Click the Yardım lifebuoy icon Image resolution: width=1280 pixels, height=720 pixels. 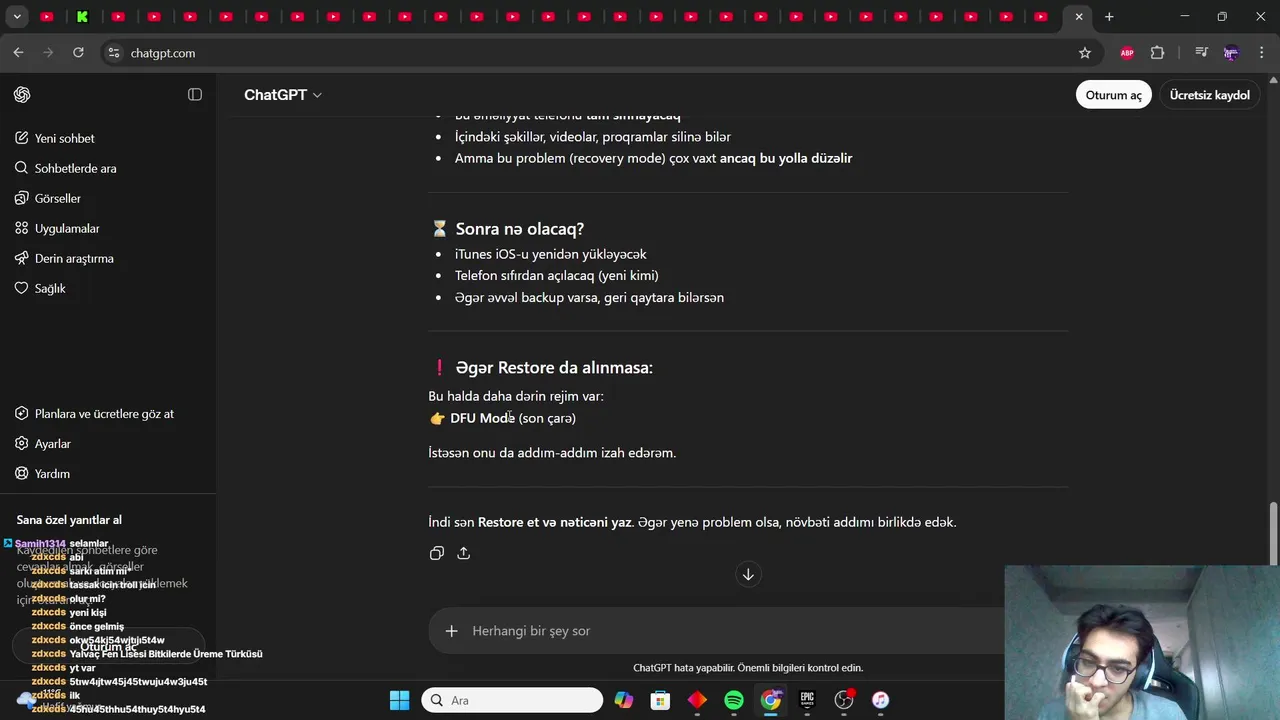point(22,473)
